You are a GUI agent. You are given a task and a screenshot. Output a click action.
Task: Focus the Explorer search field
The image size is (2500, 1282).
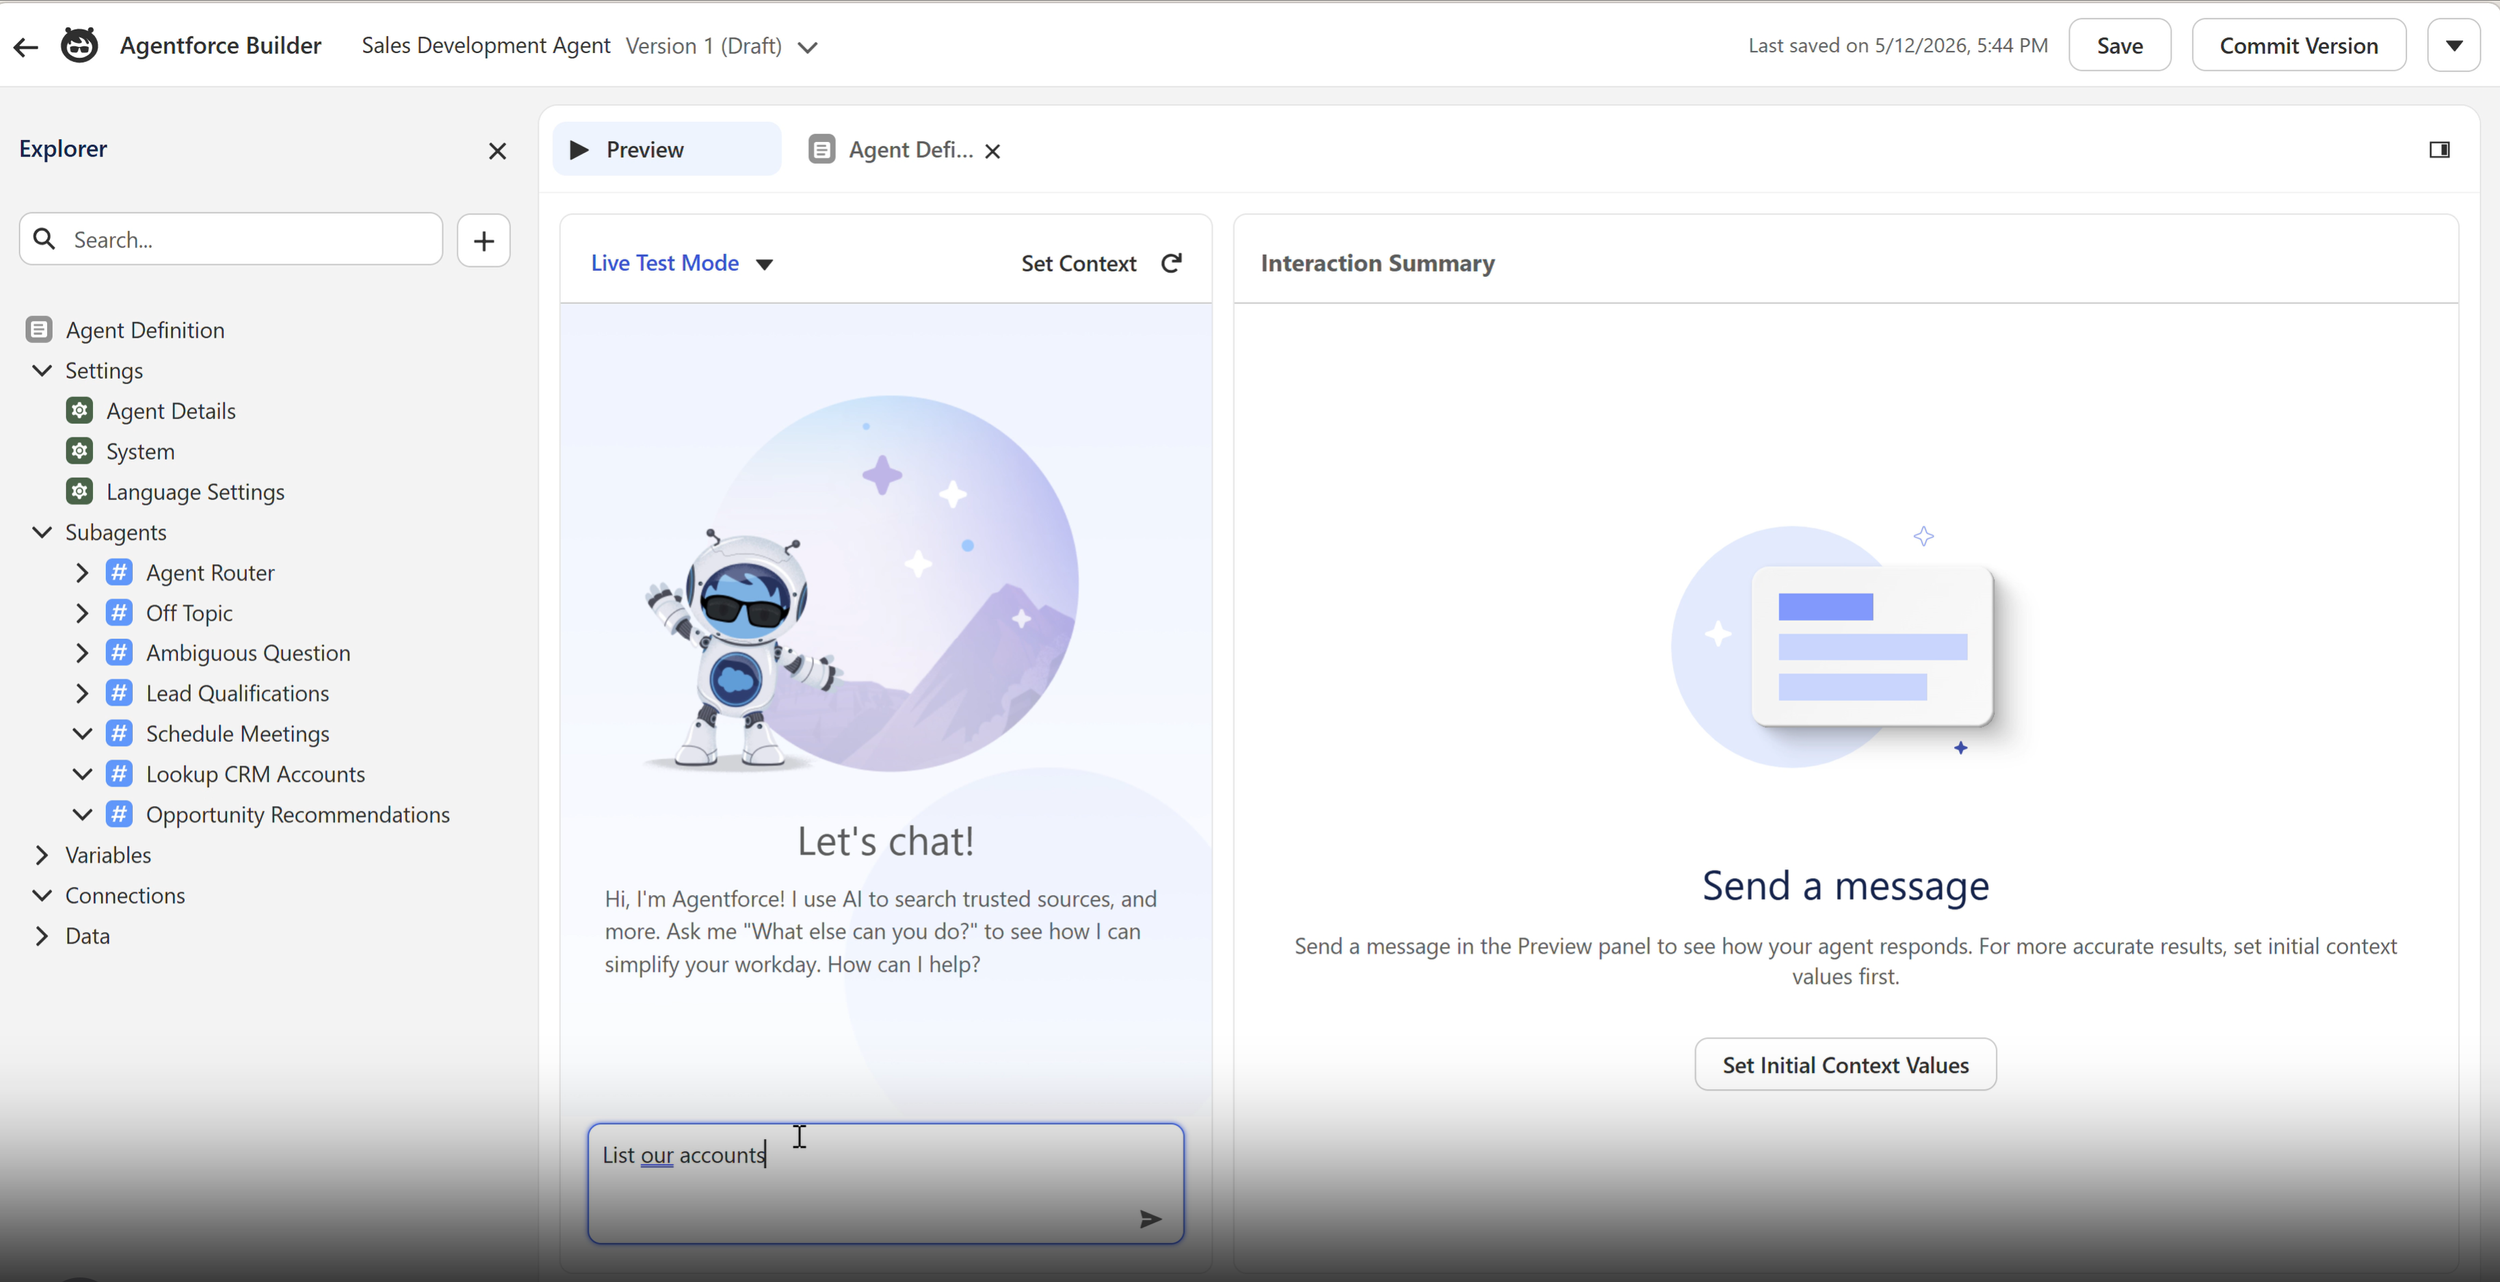pos(231,239)
